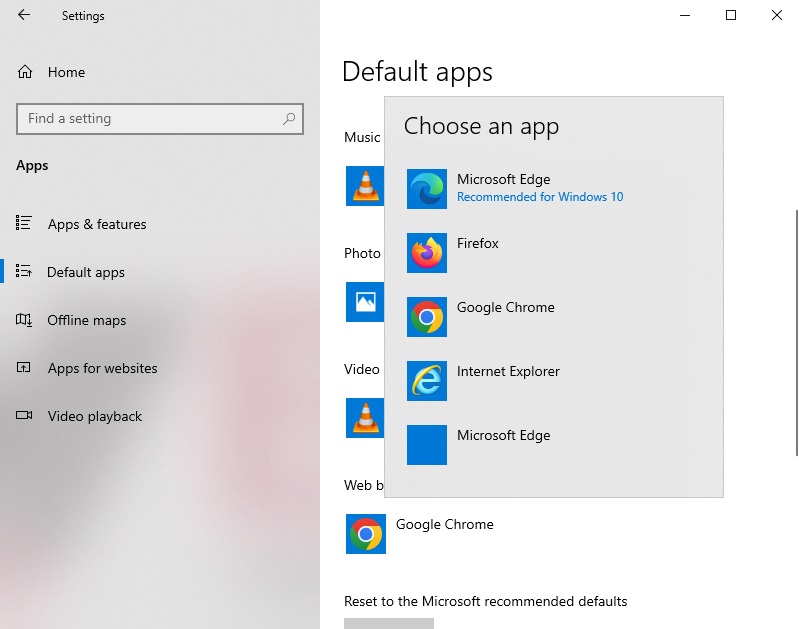
Task: Click the Default apps sidebar icon
Action: point(23,271)
